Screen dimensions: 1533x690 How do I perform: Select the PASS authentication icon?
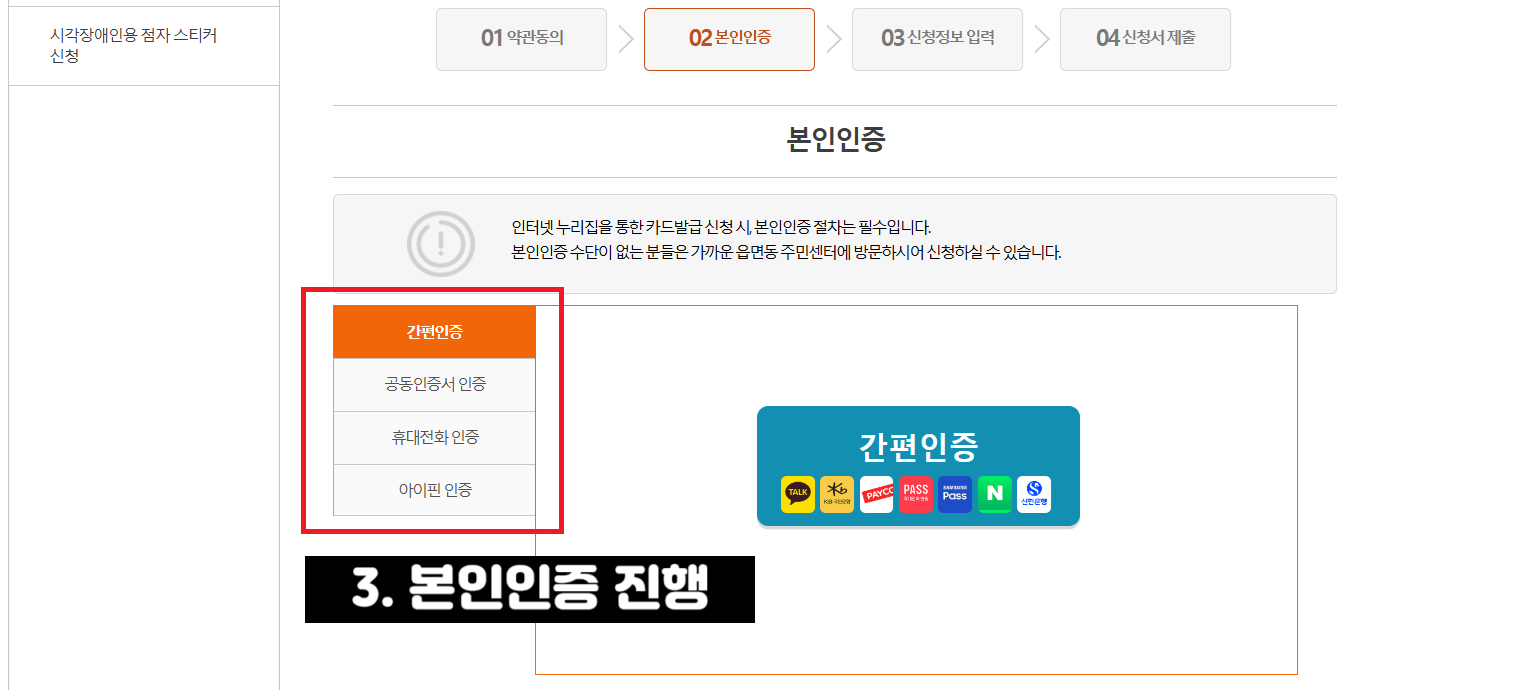pyautogui.click(x=915, y=494)
